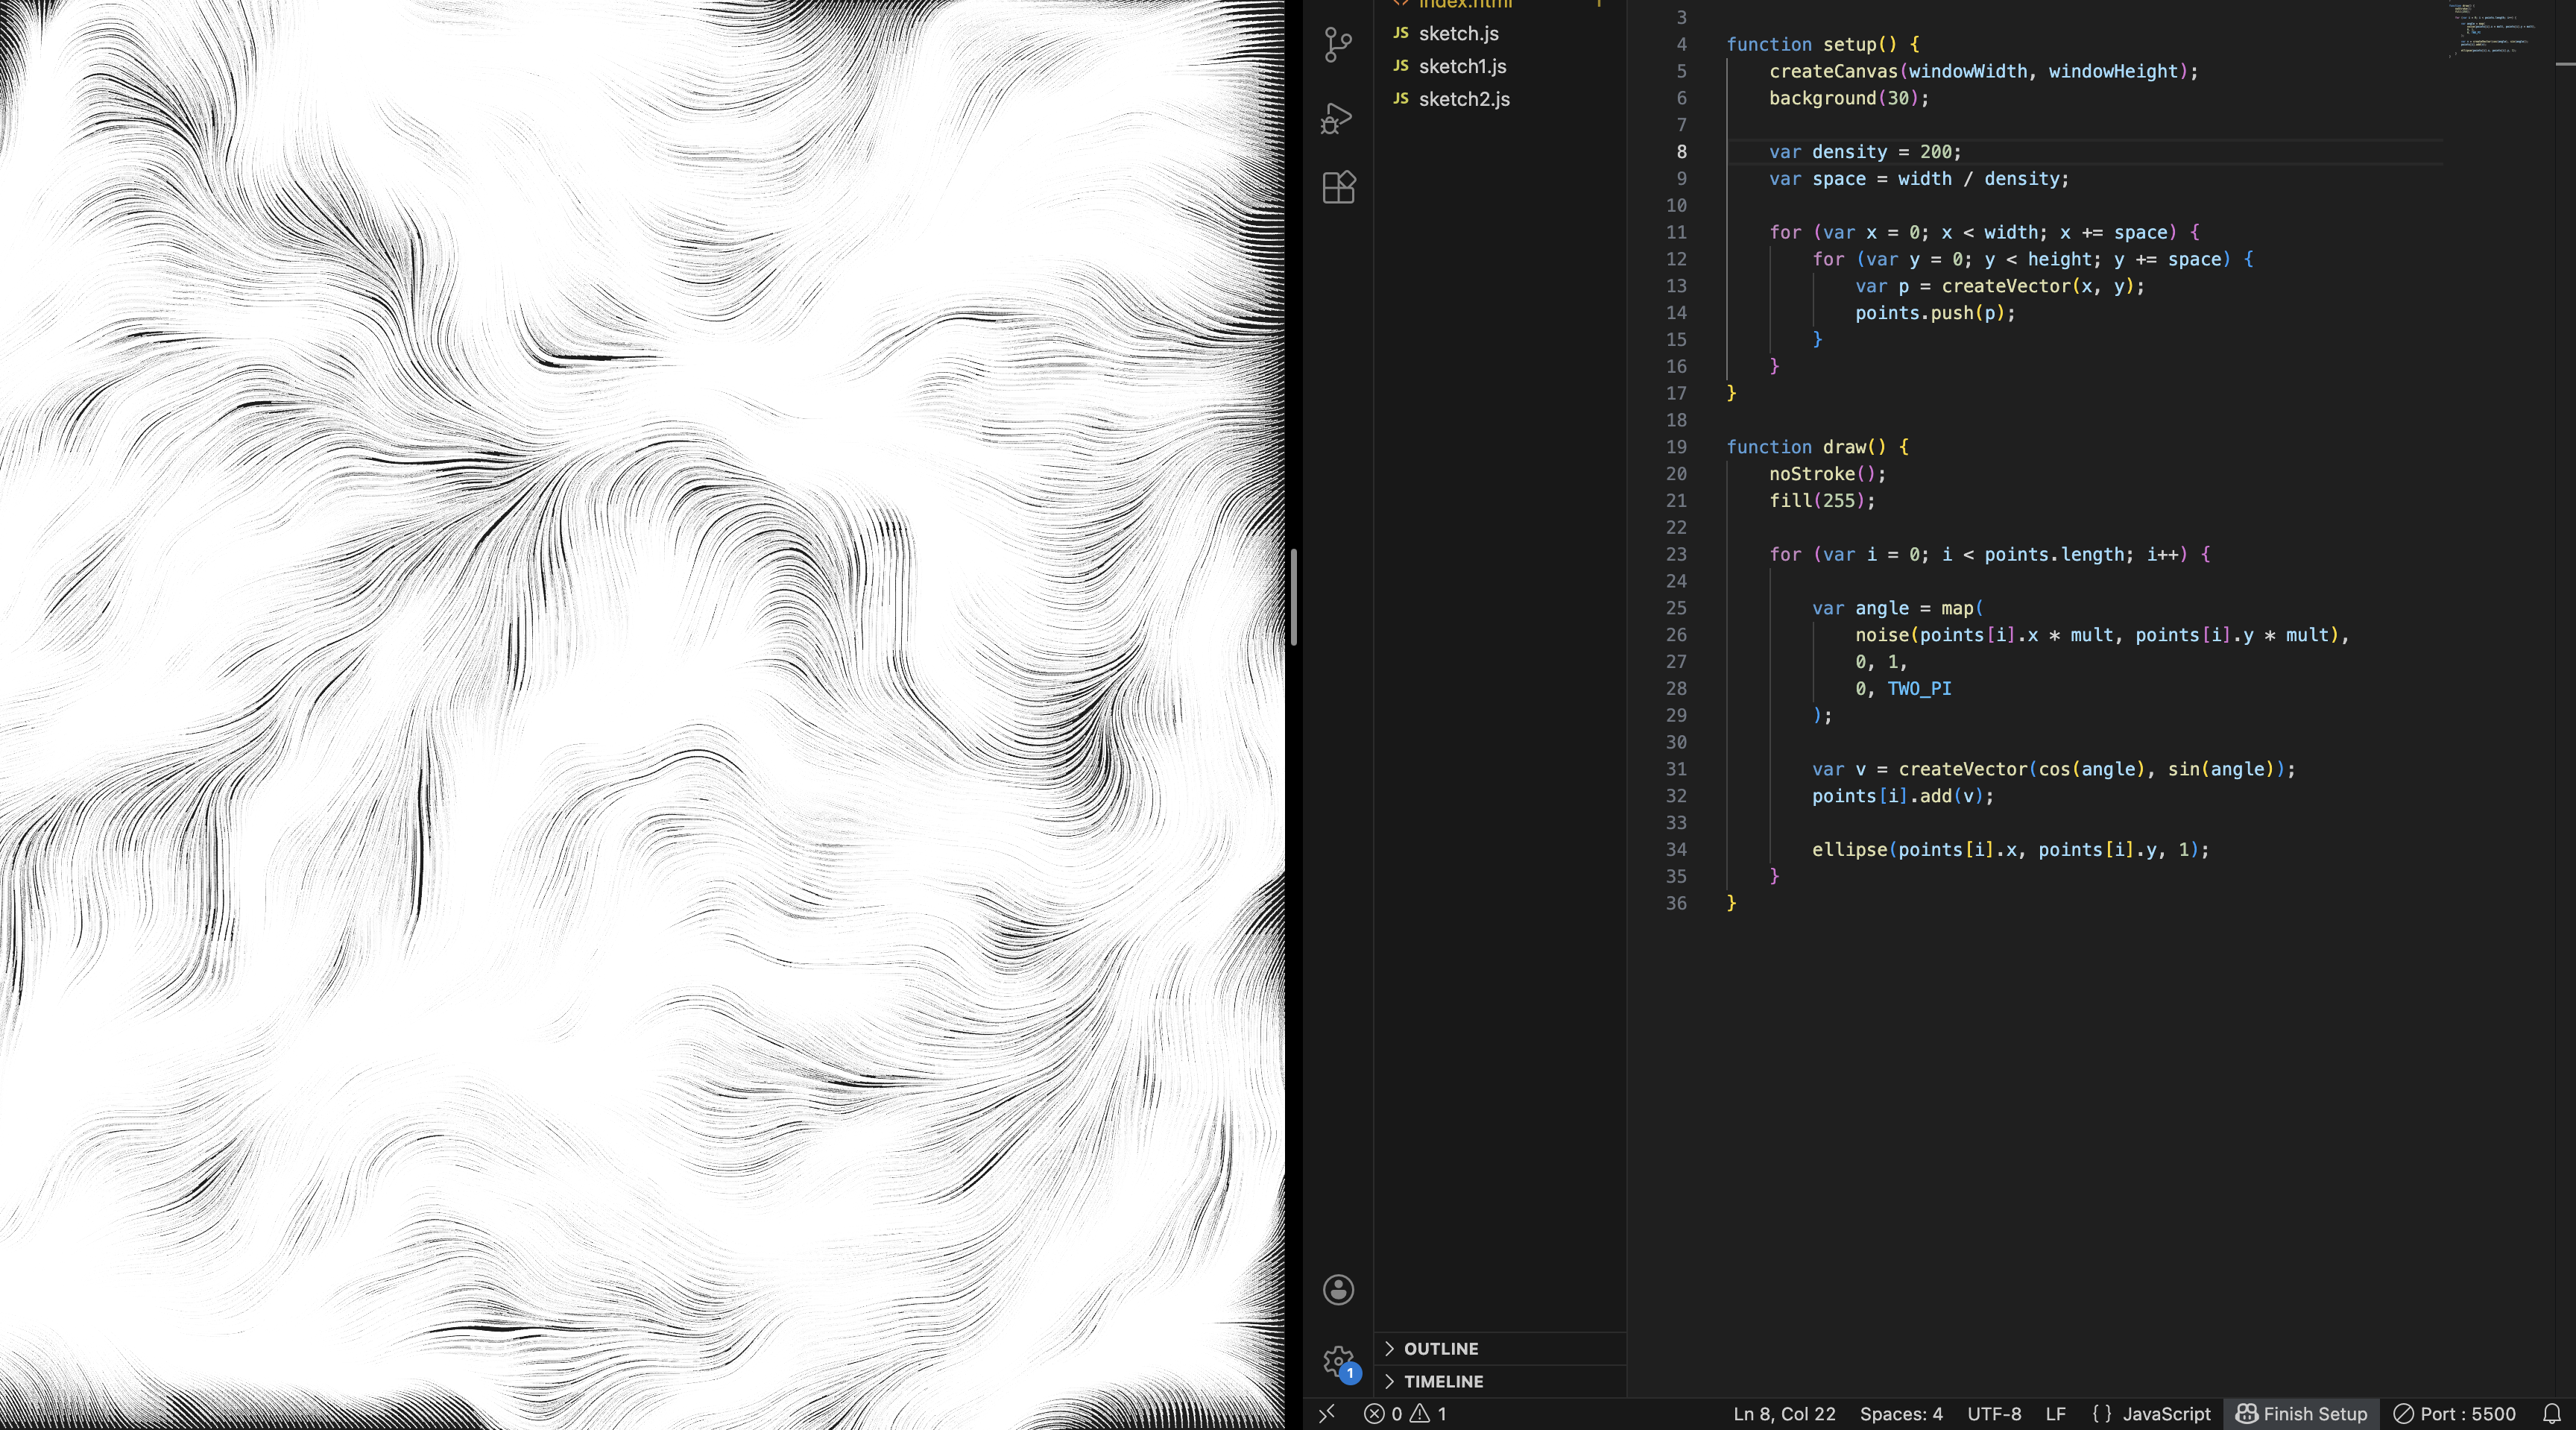Change end of line sequence LF
The height and width of the screenshot is (1430, 2576).
(2056, 1414)
